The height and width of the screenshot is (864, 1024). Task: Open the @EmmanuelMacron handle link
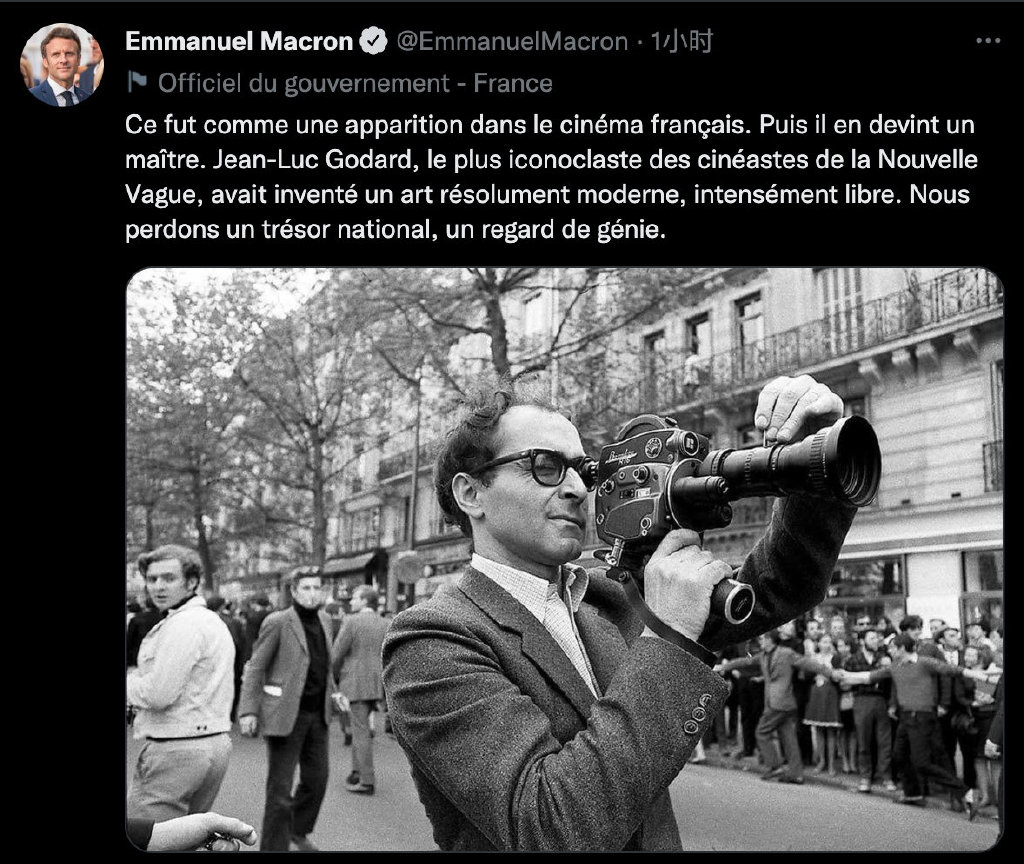point(513,42)
